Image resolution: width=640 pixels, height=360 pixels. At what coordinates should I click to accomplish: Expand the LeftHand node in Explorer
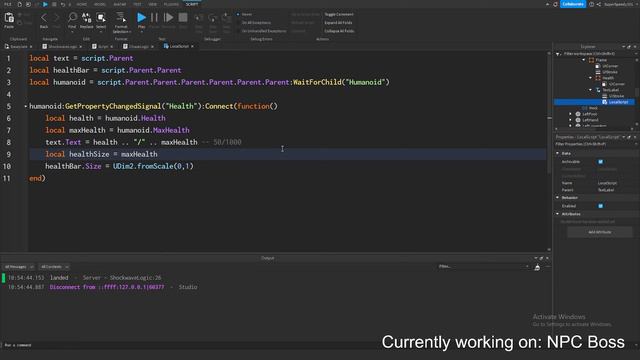click(x=571, y=120)
